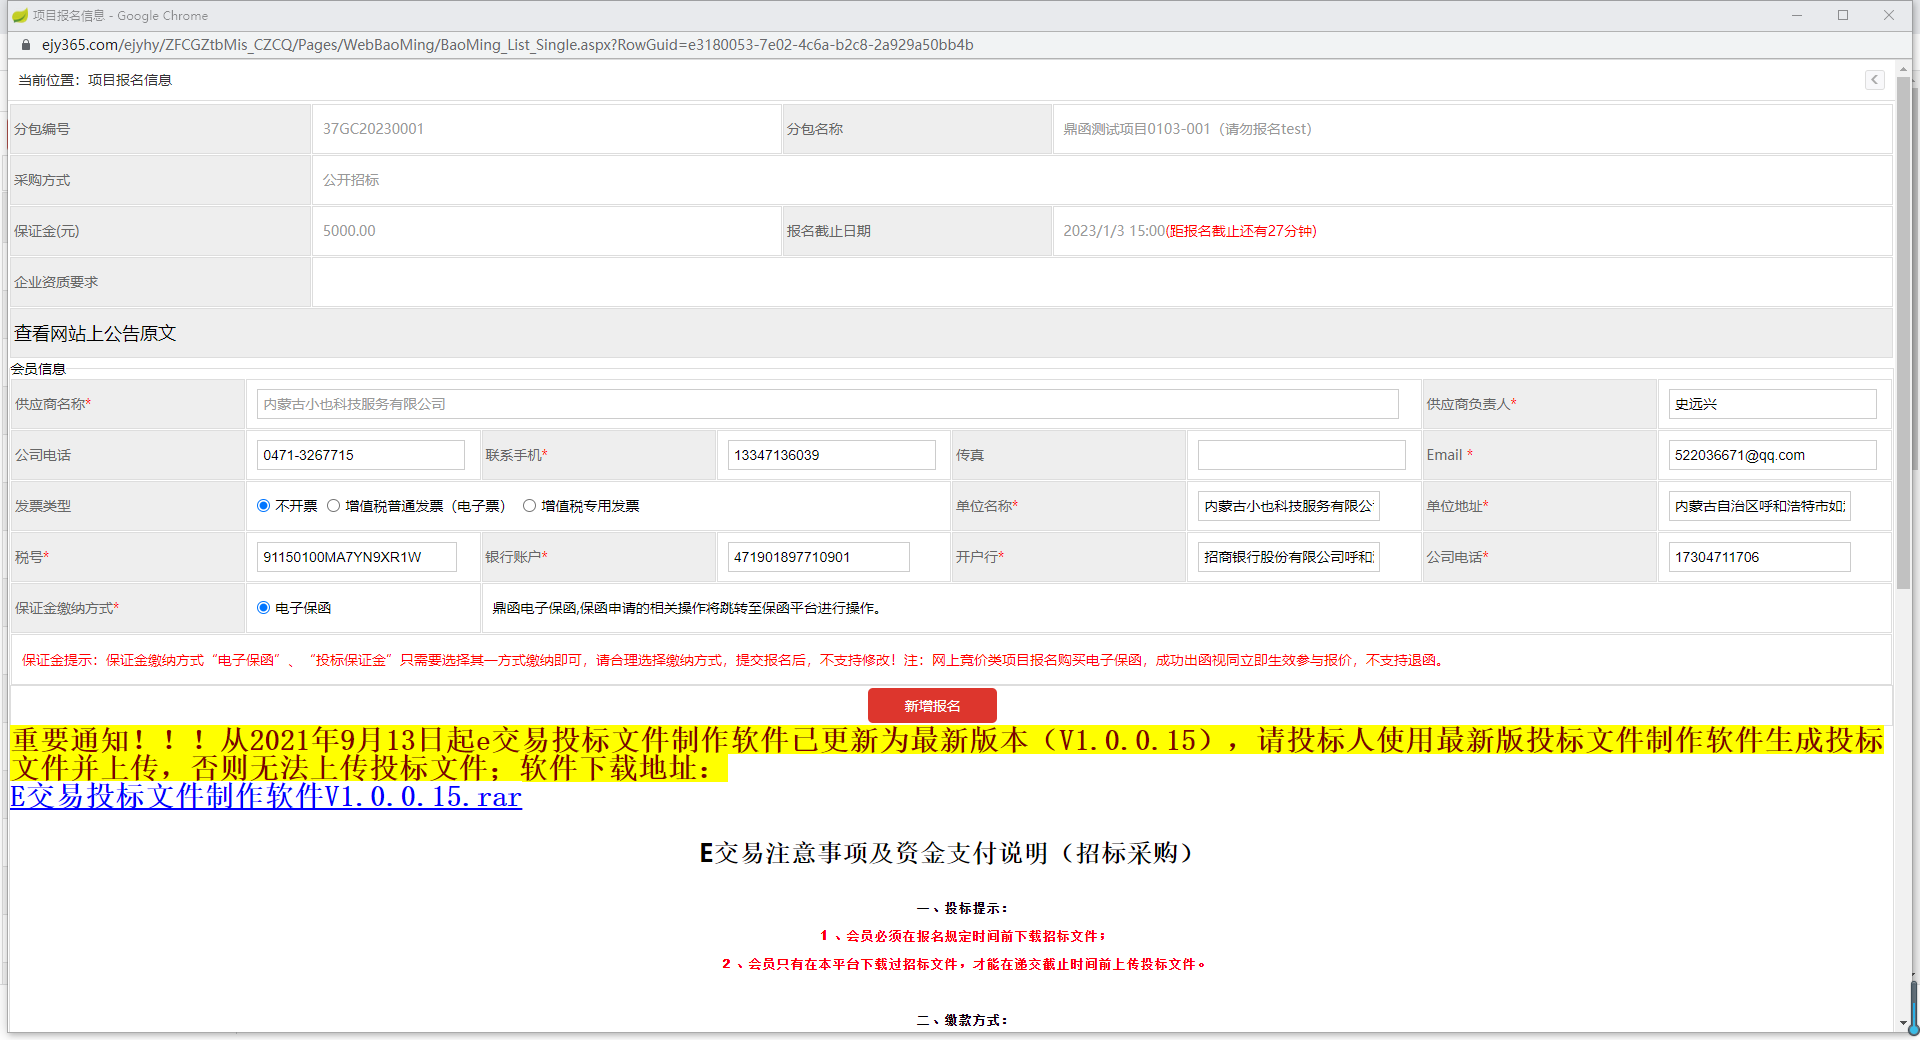Click the scrollbar down arrow
This screenshot has width=1920, height=1040.
pos(1903,1023)
